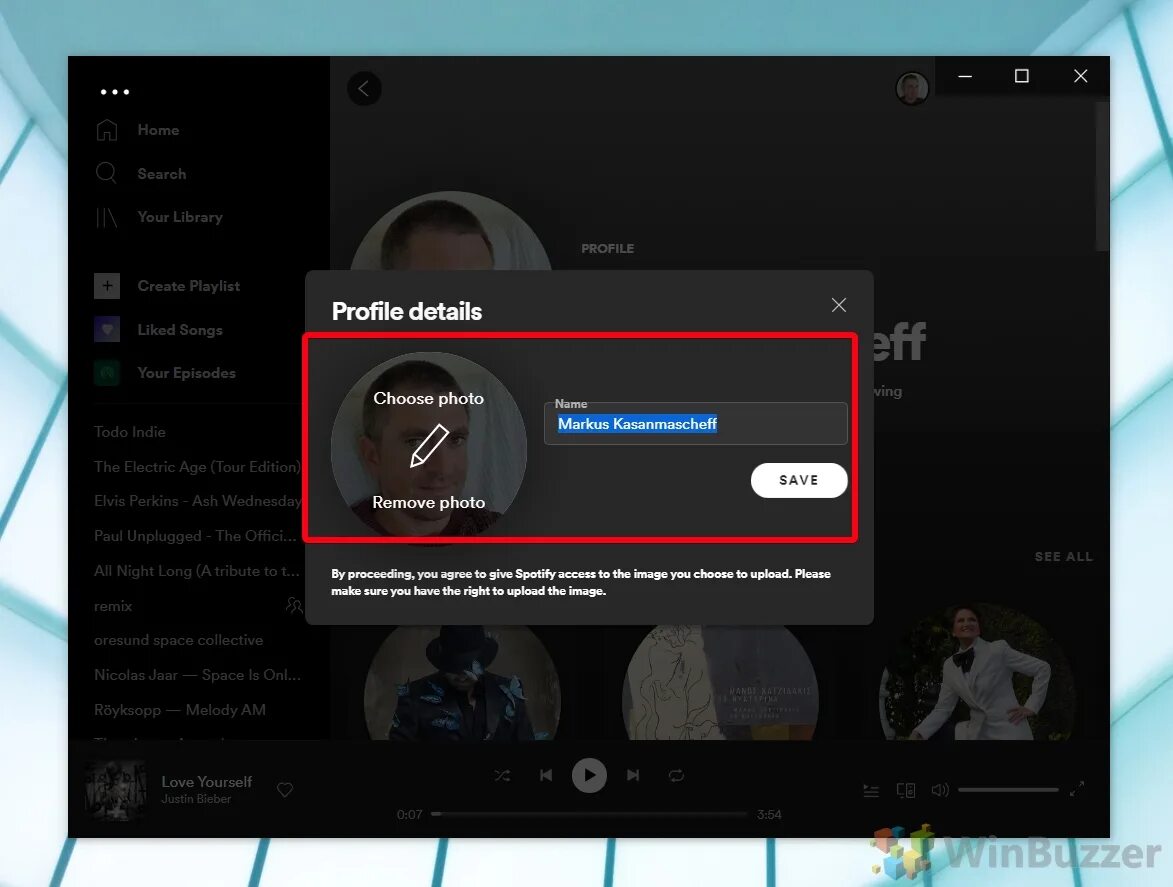Click Choose photo on profile picture
The width and height of the screenshot is (1173, 887).
pyautogui.click(x=429, y=399)
